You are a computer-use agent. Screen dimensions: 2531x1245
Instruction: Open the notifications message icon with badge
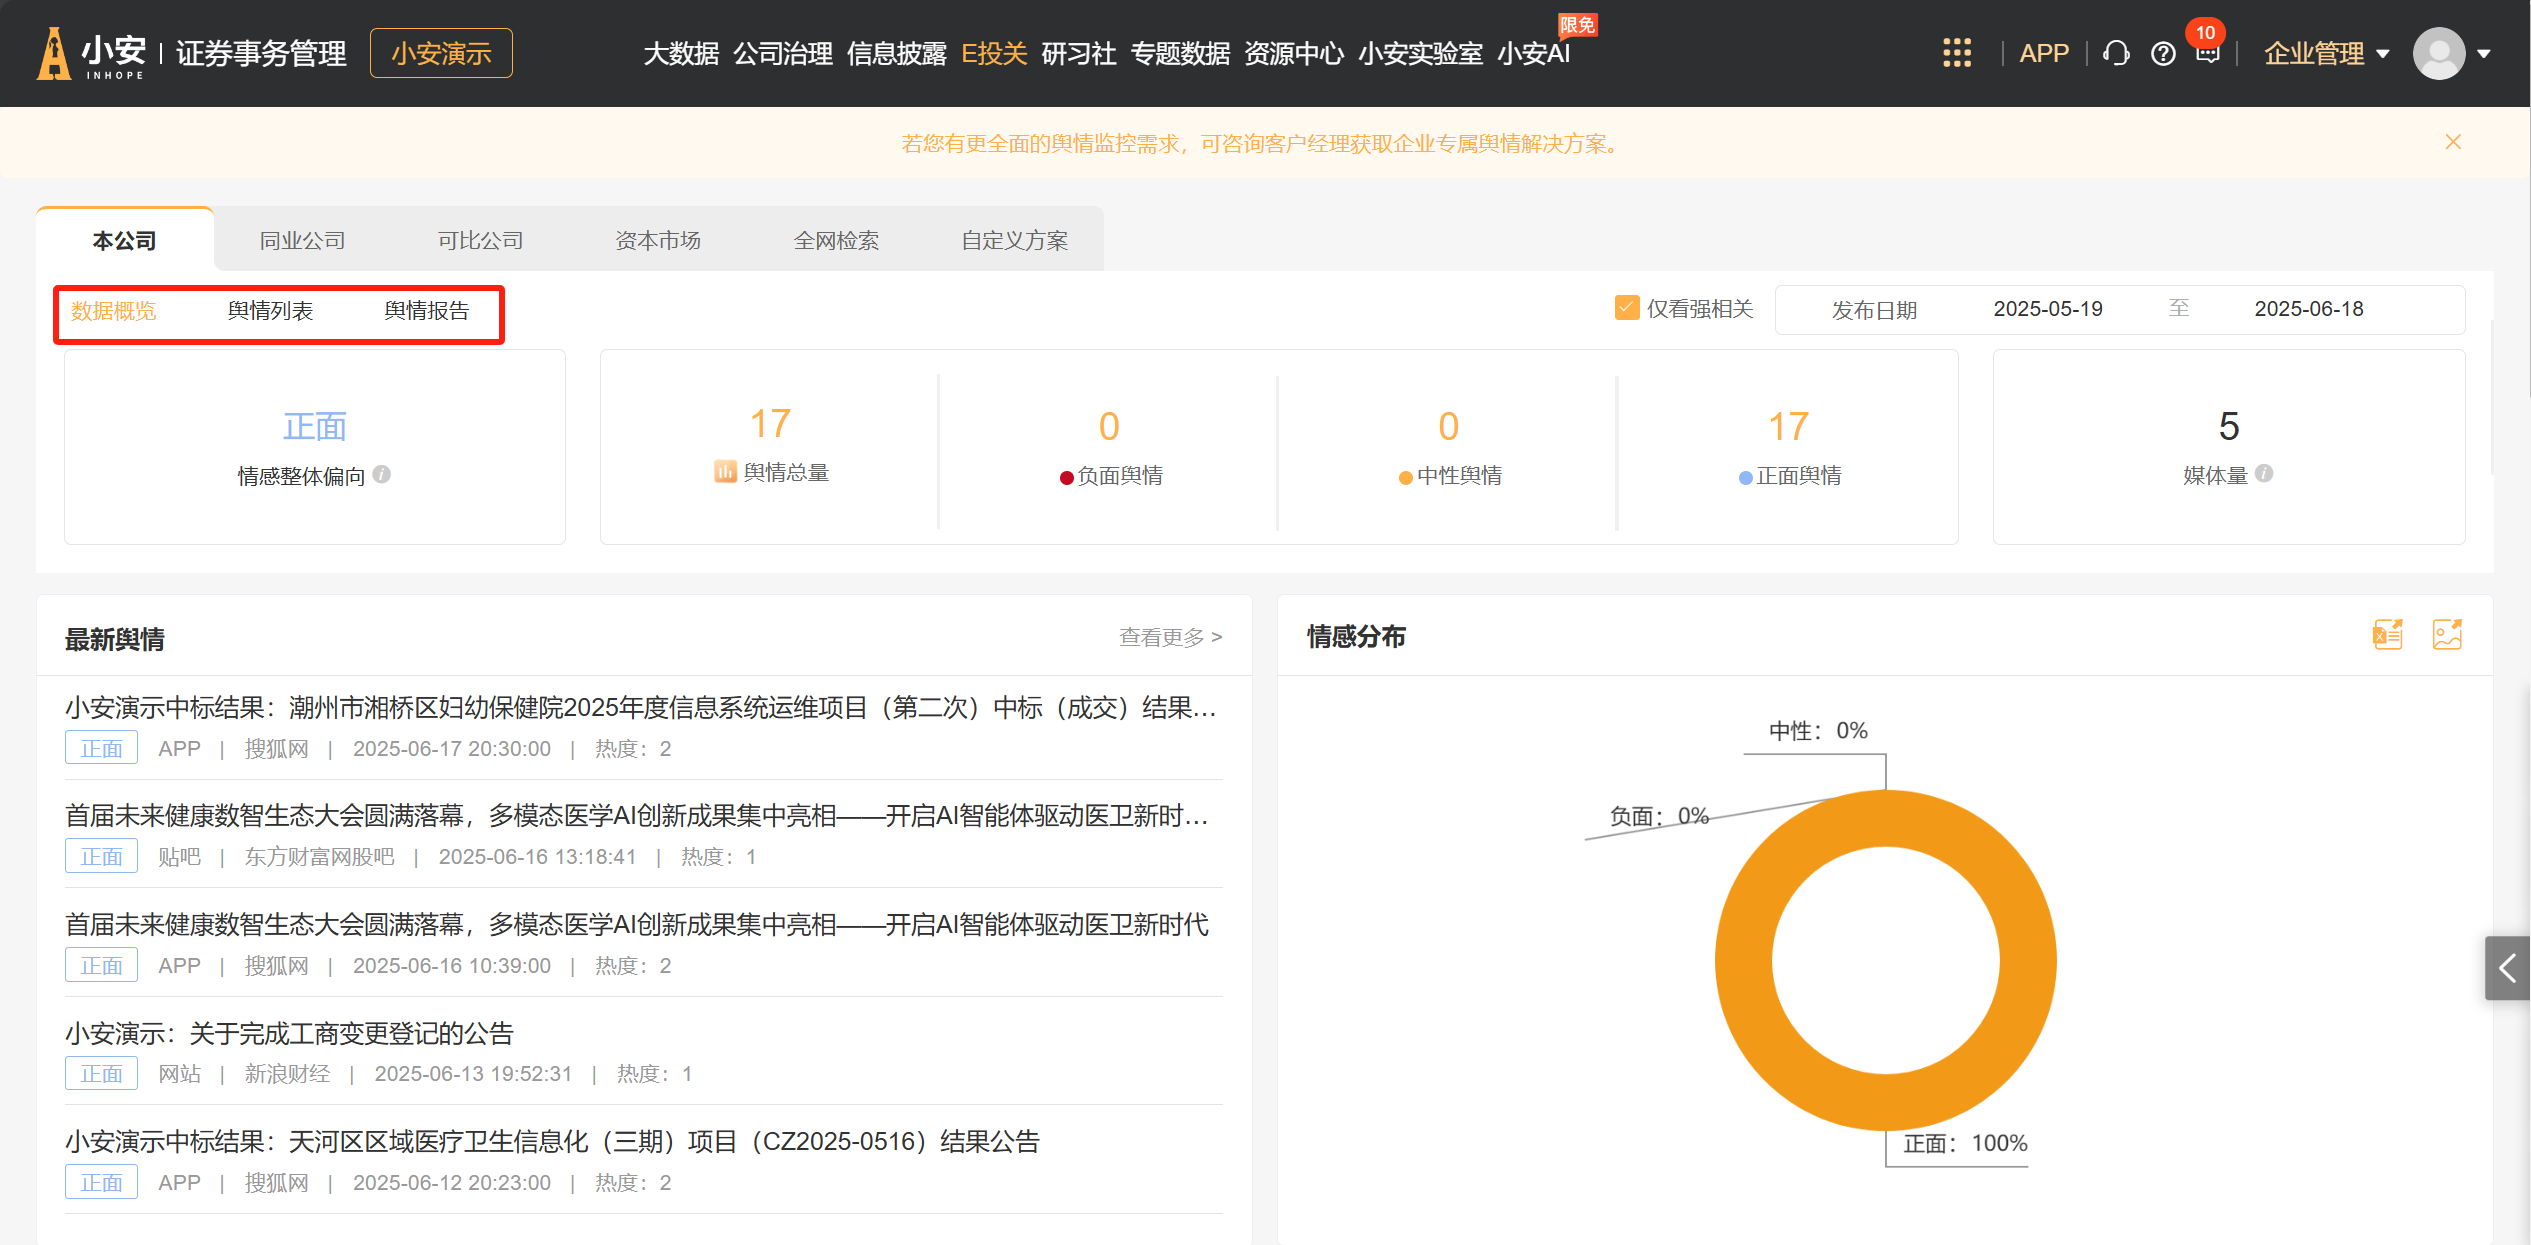(2208, 53)
